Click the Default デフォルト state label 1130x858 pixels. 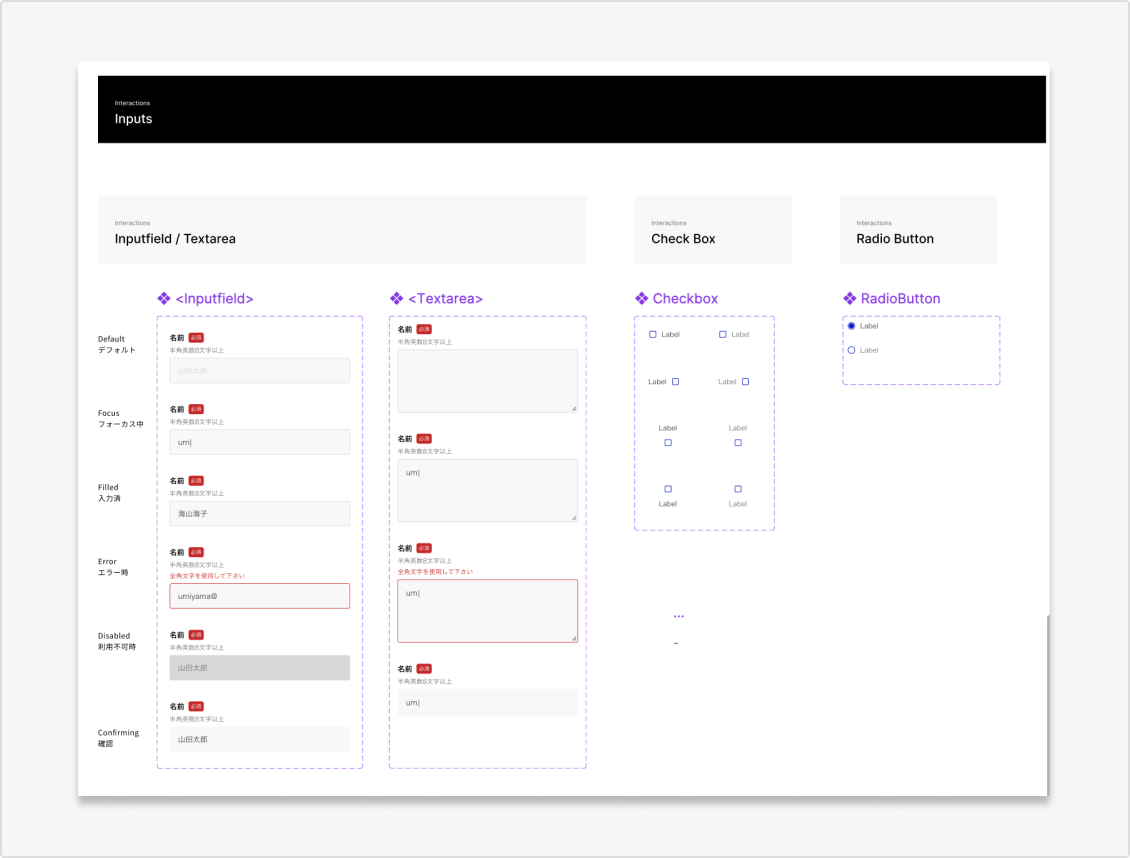click(x=117, y=344)
